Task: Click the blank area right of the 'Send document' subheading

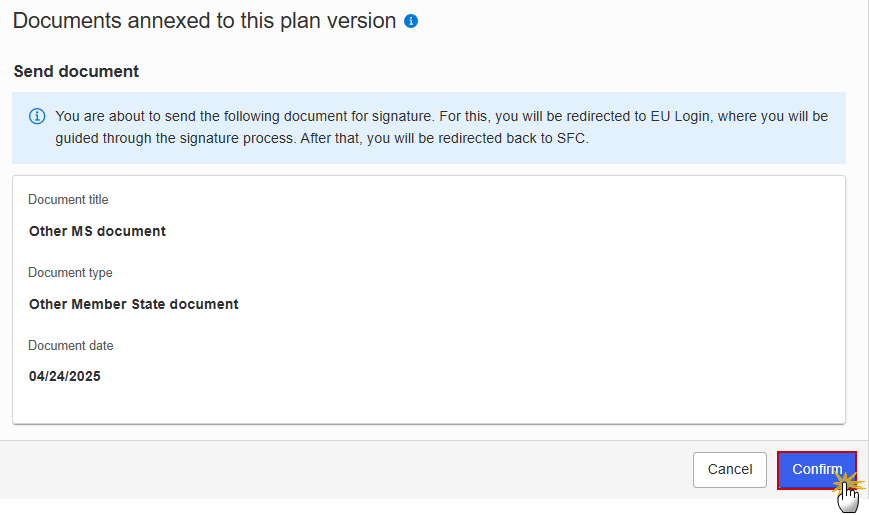Action: (488, 72)
